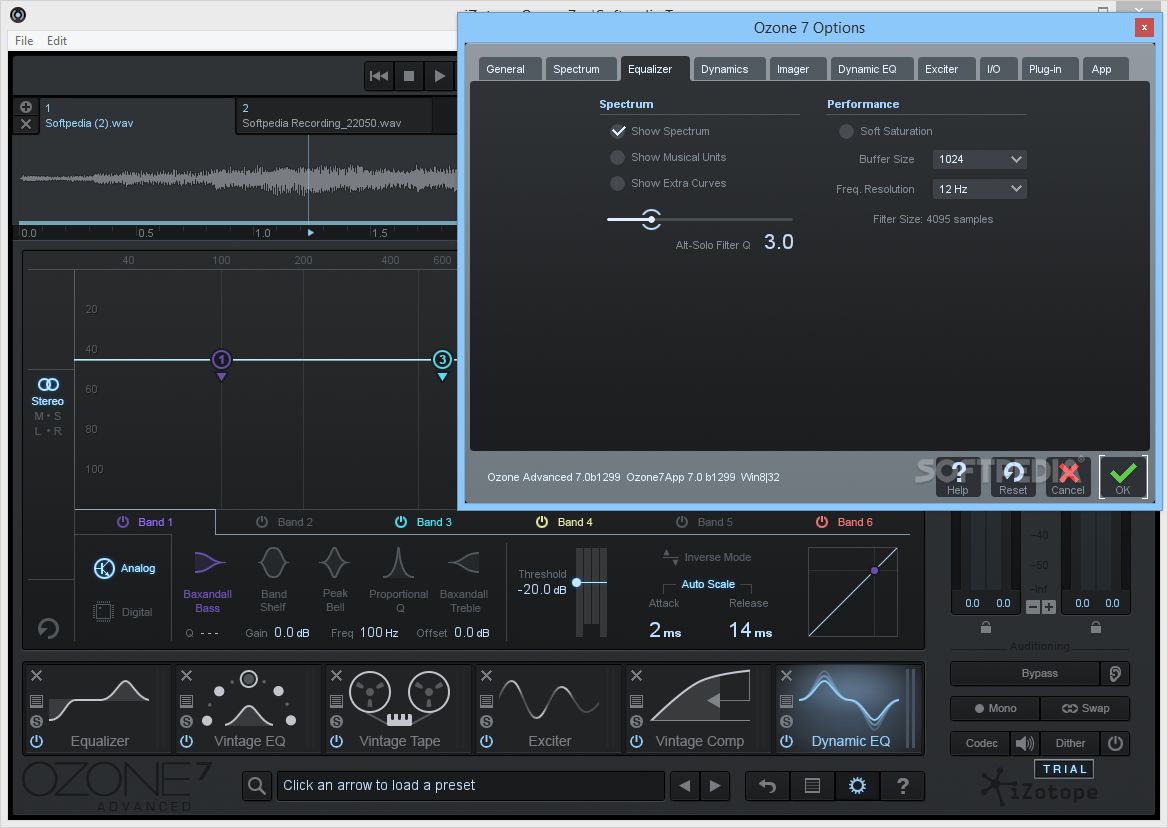Choose Analog filter mode
The height and width of the screenshot is (828, 1168).
[124, 568]
